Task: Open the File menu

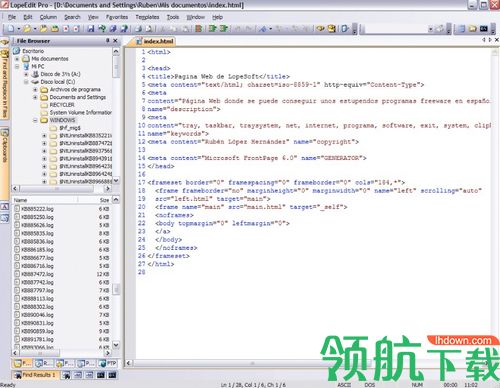Action: pyautogui.click(x=12, y=17)
